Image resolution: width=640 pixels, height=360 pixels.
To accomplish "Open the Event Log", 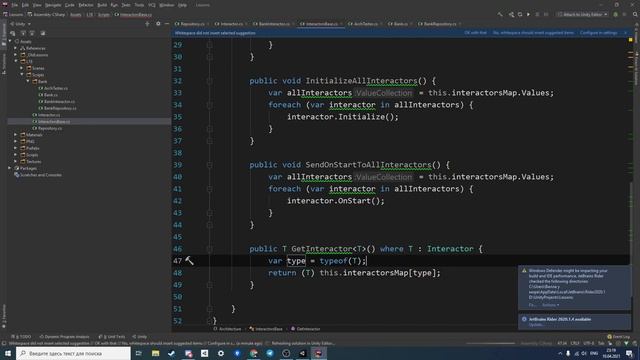I will pos(618,337).
